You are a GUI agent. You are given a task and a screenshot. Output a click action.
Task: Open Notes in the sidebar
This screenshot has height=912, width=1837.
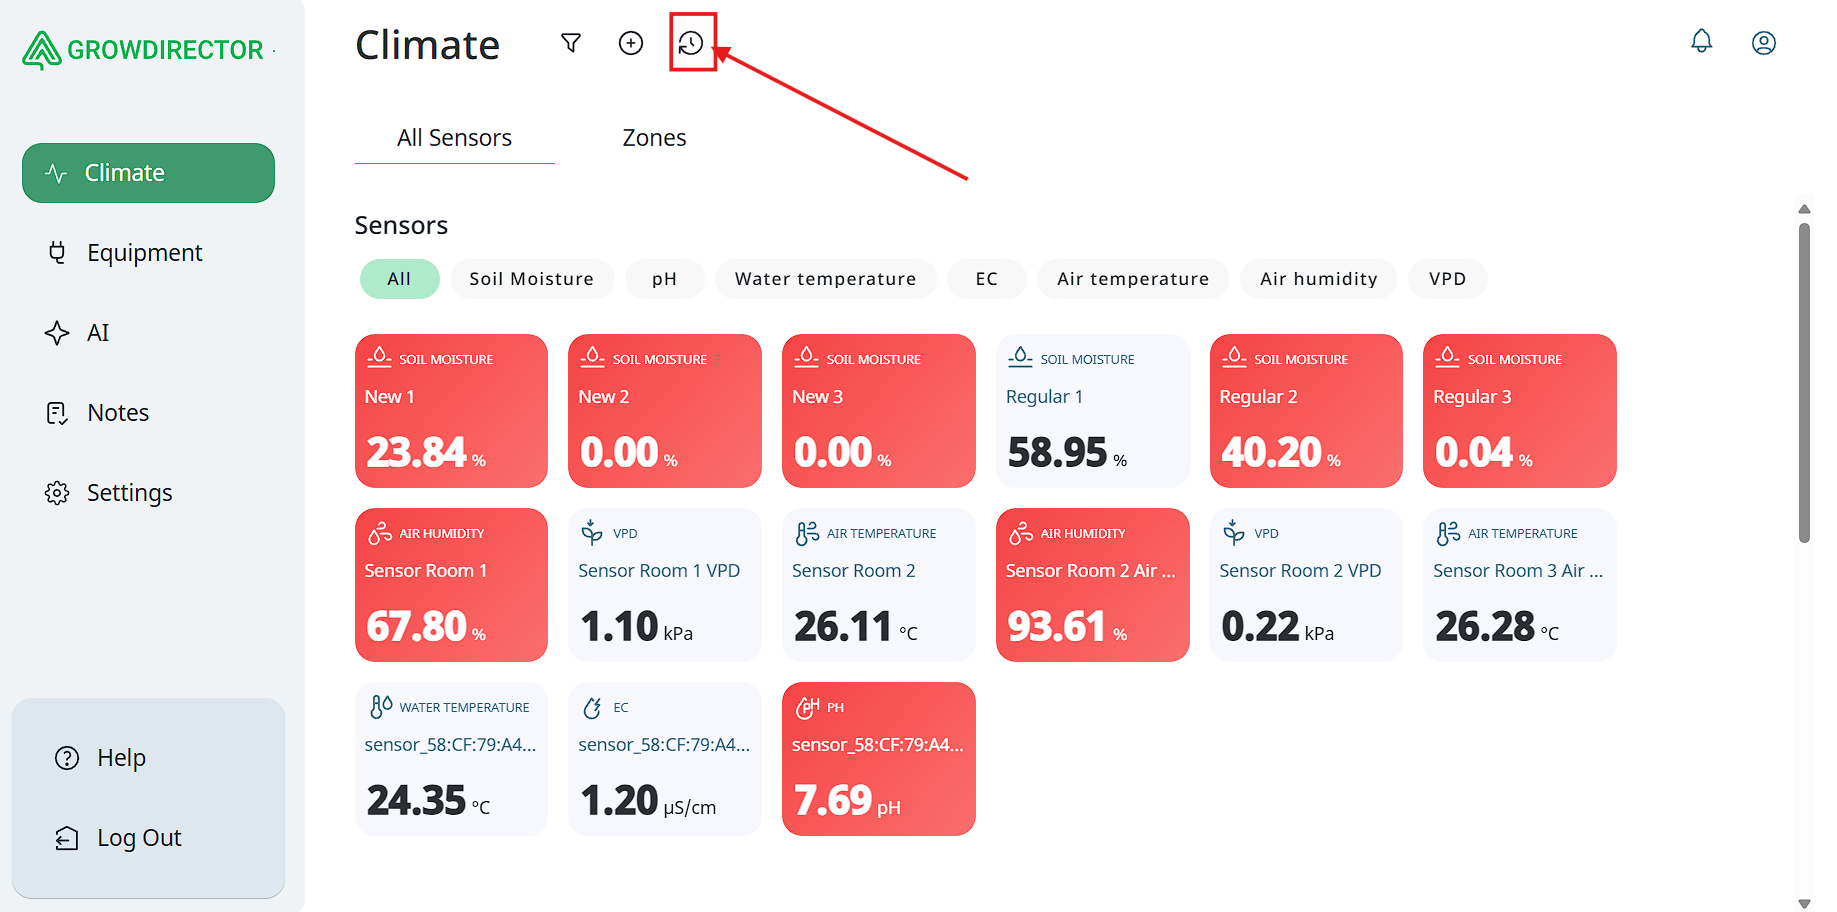(117, 413)
